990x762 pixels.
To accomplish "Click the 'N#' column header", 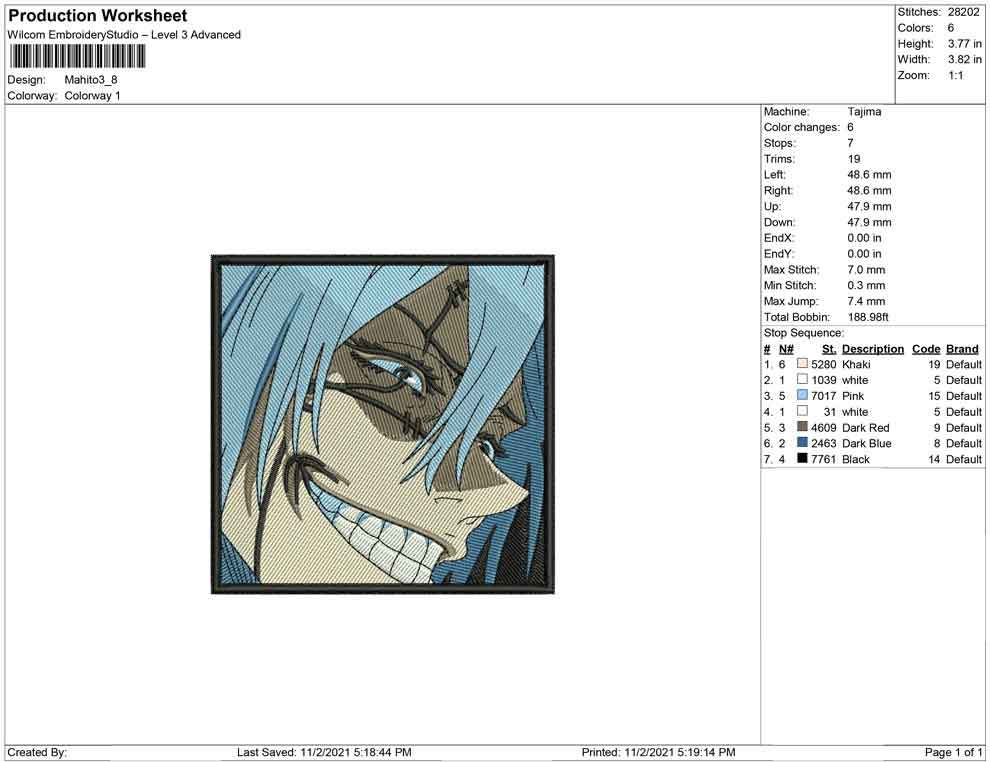I will (x=786, y=348).
